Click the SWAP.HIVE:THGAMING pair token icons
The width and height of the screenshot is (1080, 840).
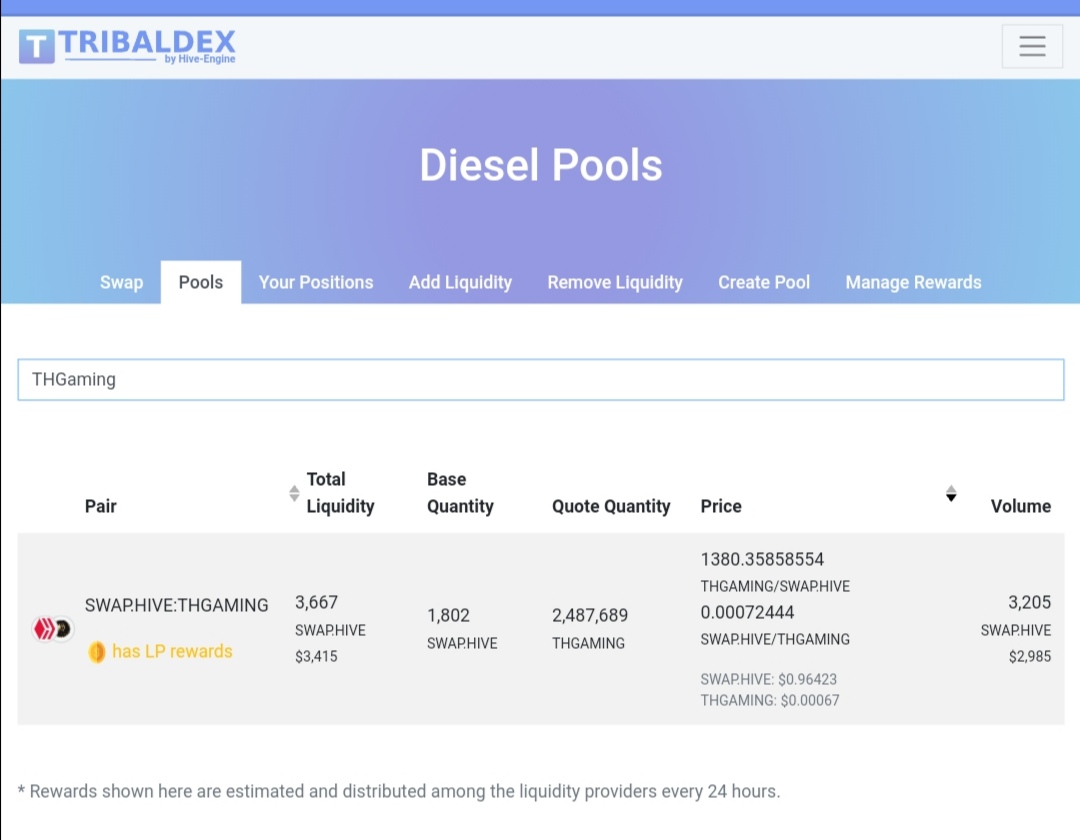pos(53,629)
